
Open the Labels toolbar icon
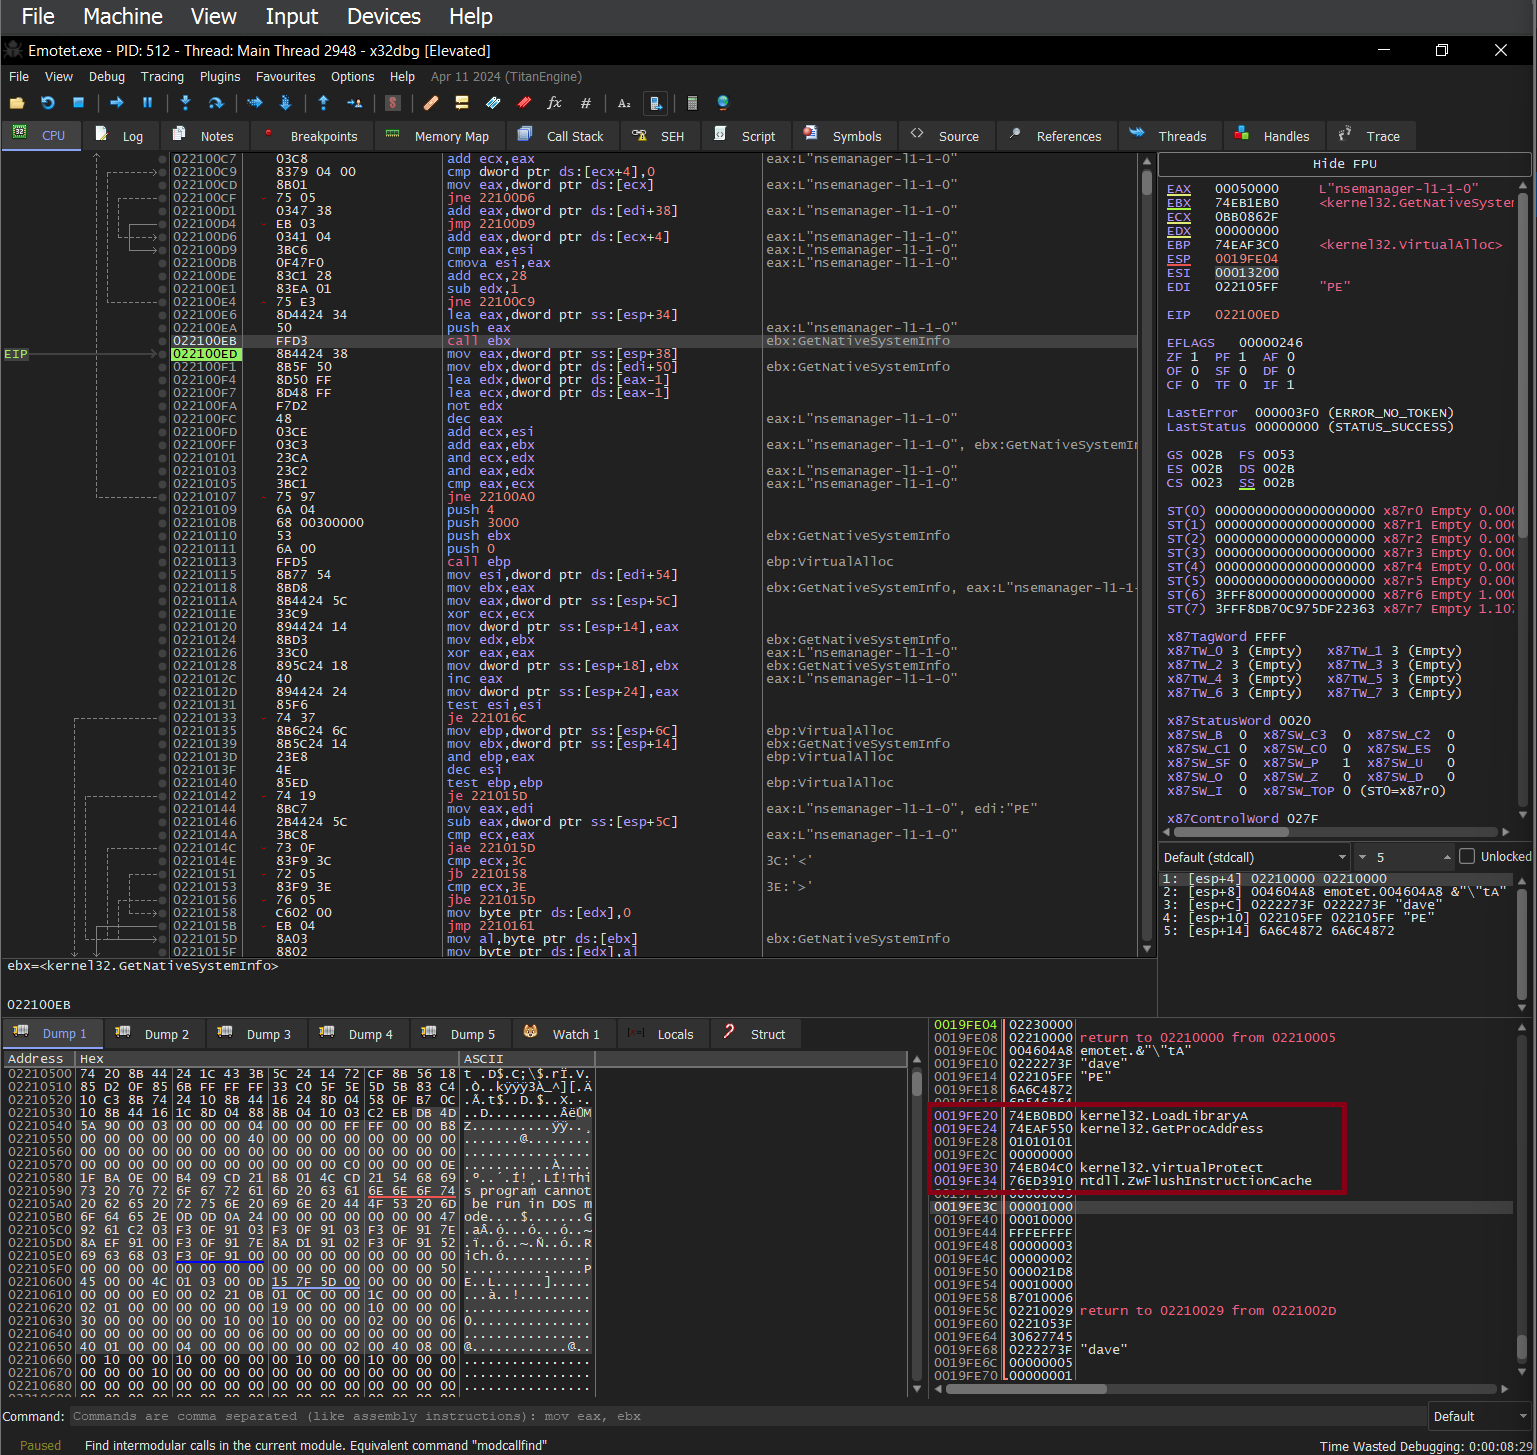(x=493, y=103)
